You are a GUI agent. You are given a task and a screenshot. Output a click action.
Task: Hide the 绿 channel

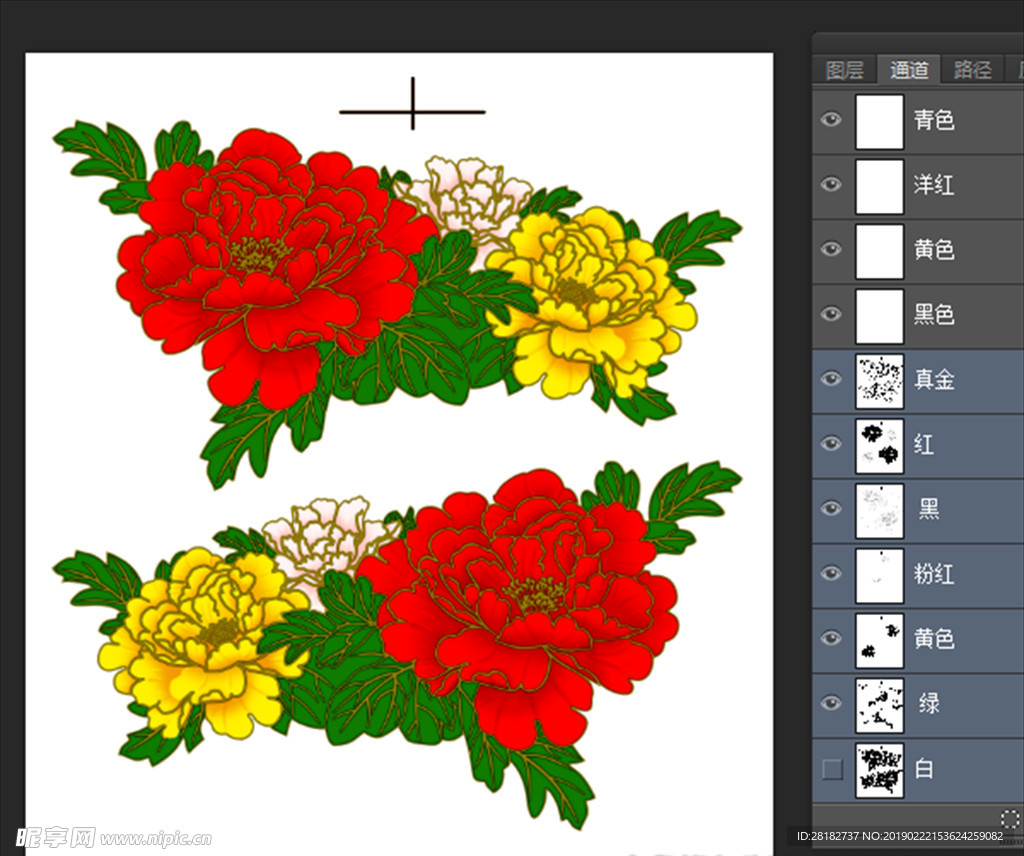tap(831, 703)
